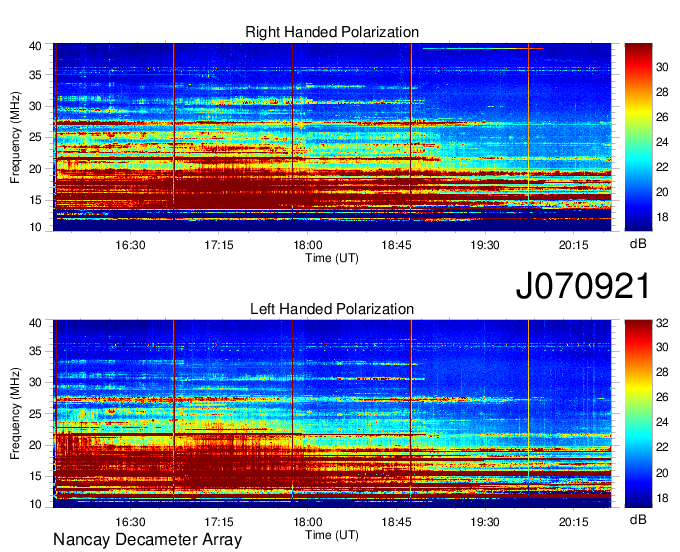Click the 25 MHz tick in top panel

[36, 138]
